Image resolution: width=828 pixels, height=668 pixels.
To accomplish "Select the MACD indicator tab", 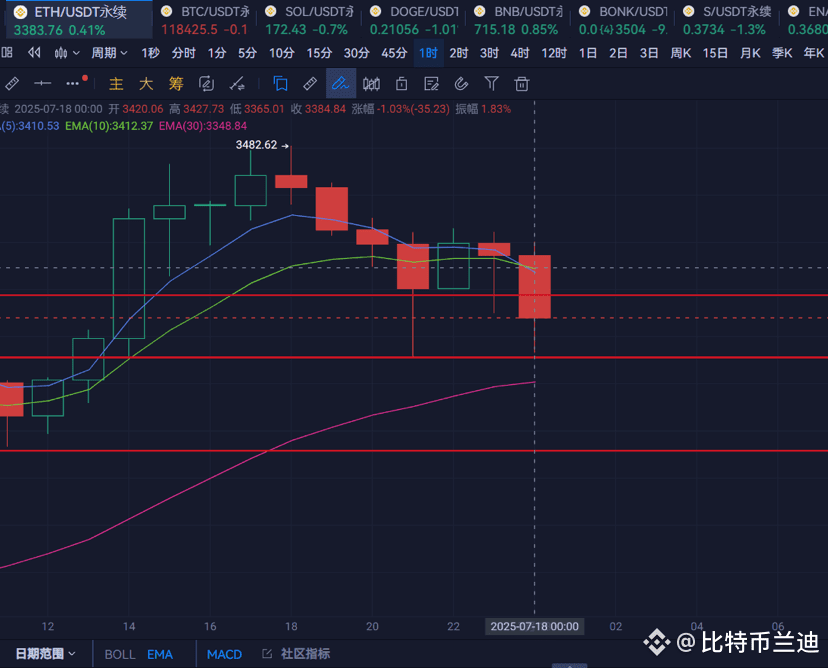I will click(224, 654).
